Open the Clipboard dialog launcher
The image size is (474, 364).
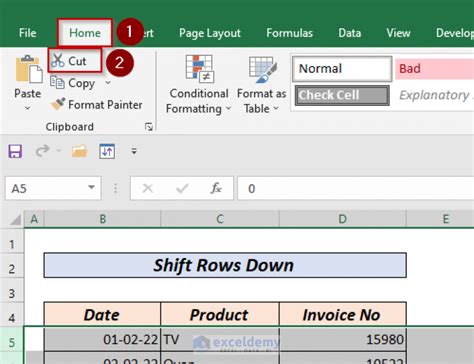pos(149,127)
